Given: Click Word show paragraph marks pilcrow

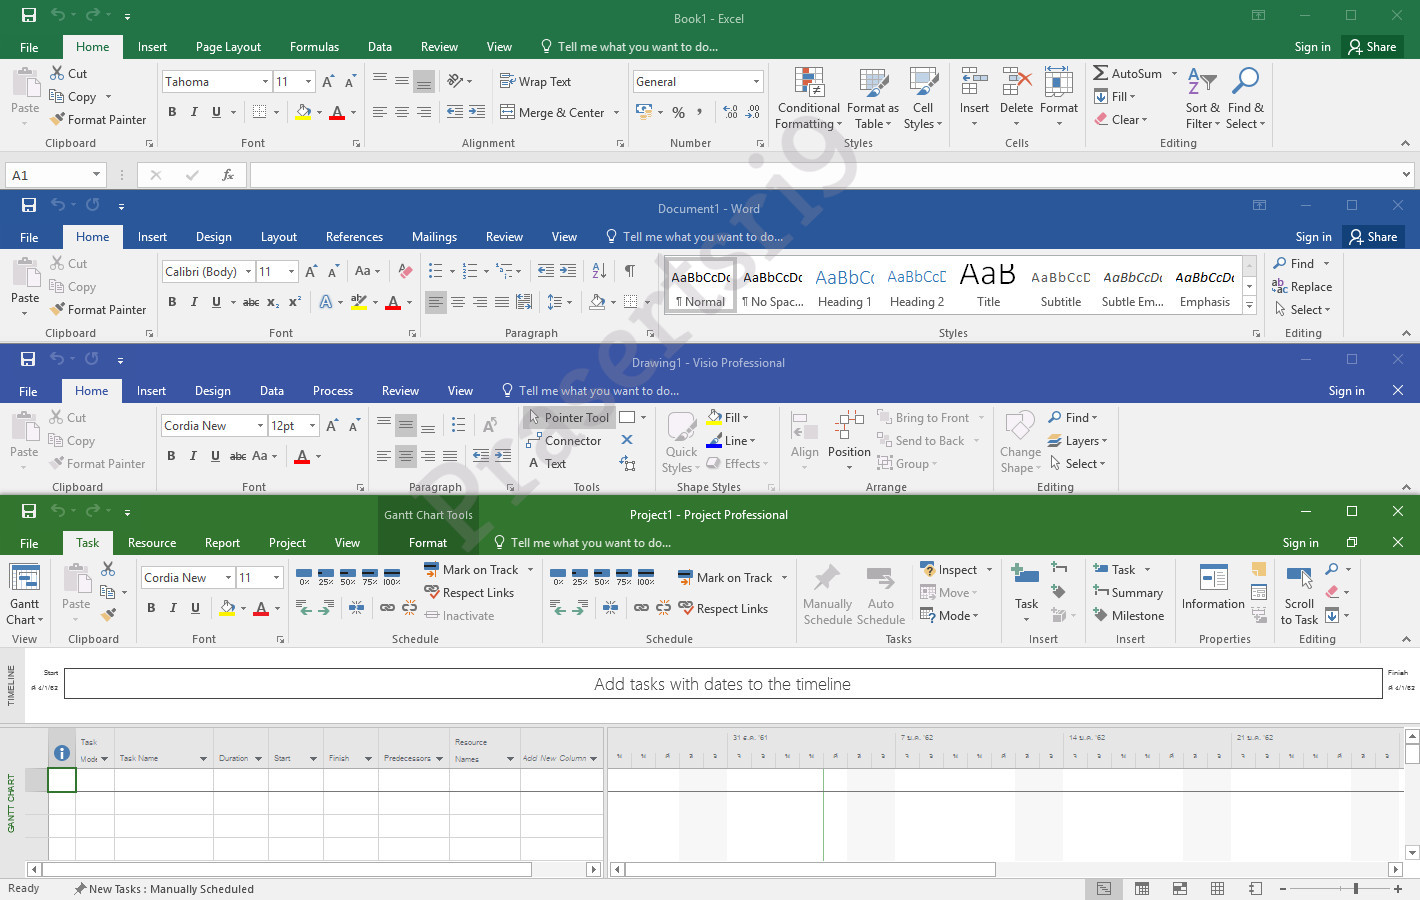Looking at the screenshot, I should 630,271.
